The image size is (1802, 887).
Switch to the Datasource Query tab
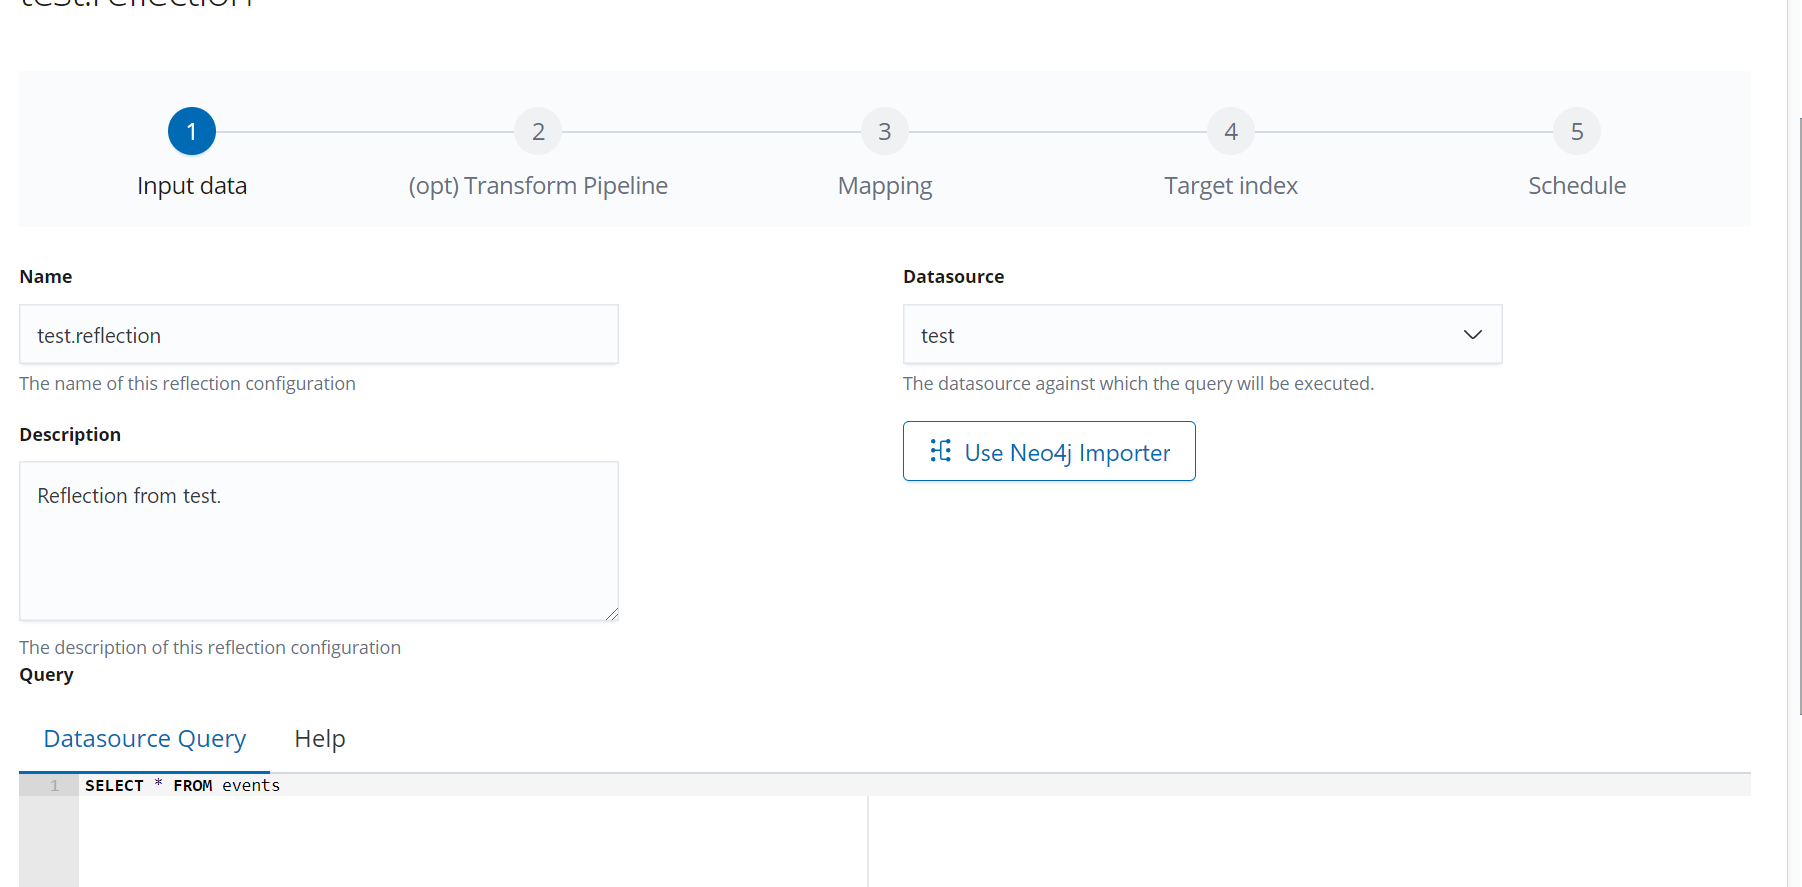[145, 739]
